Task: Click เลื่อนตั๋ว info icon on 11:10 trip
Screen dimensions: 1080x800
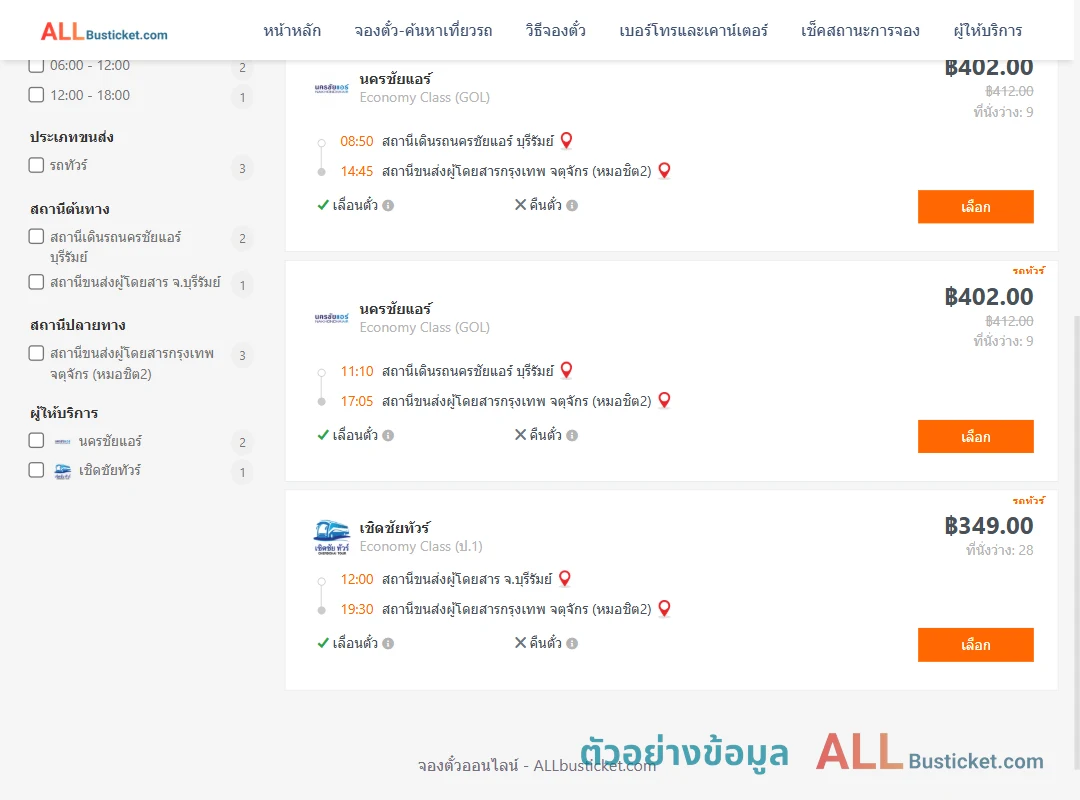Action: point(388,435)
